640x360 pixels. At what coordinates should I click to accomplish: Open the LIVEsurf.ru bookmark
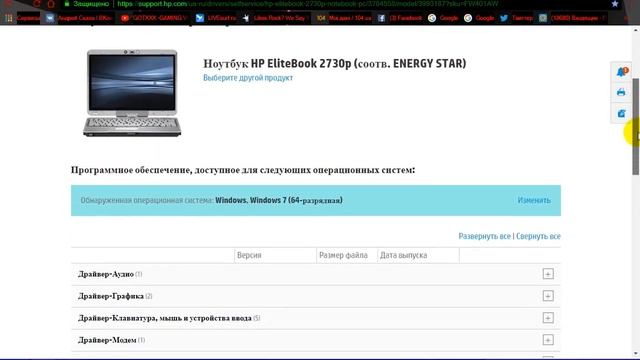tap(216, 18)
